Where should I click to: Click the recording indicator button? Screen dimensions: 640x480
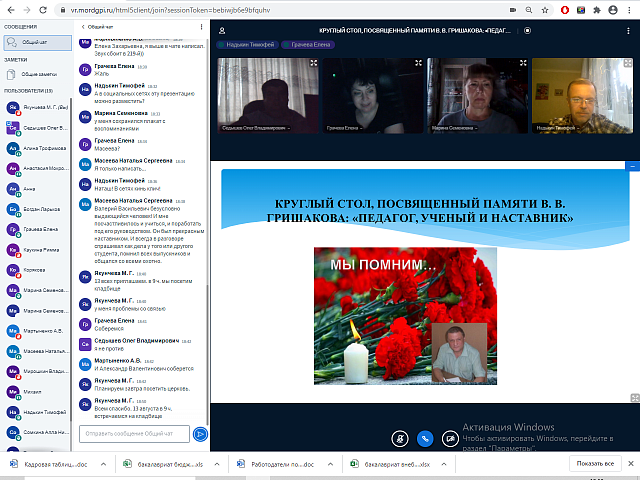[527, 31]
